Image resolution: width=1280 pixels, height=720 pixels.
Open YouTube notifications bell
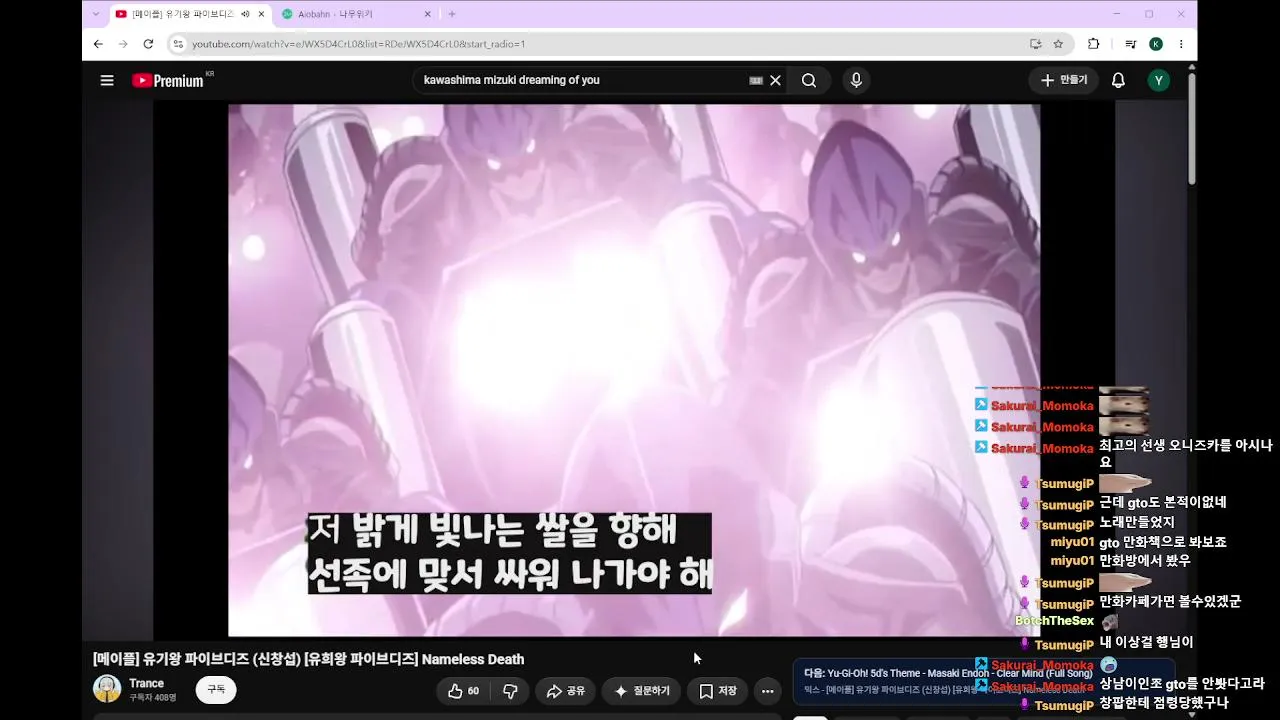pyautogui.click(x=1118, y=81)
